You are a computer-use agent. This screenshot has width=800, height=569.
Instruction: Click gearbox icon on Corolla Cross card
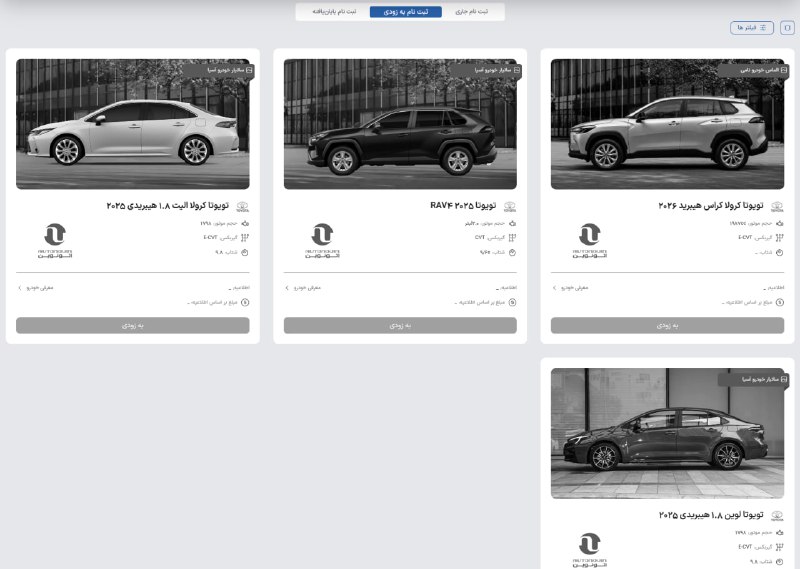[x=780, y=237]
